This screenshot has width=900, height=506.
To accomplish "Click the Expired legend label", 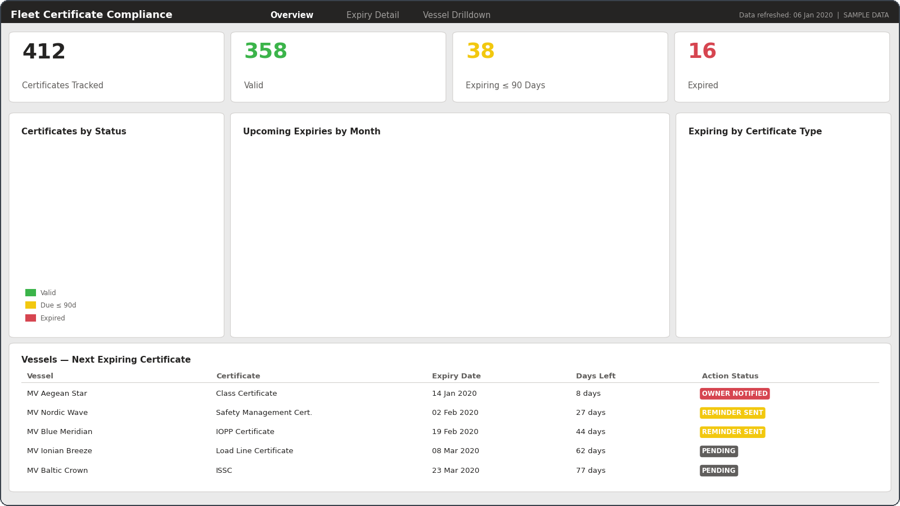I will pyautogui.click(x=52, y=318).
